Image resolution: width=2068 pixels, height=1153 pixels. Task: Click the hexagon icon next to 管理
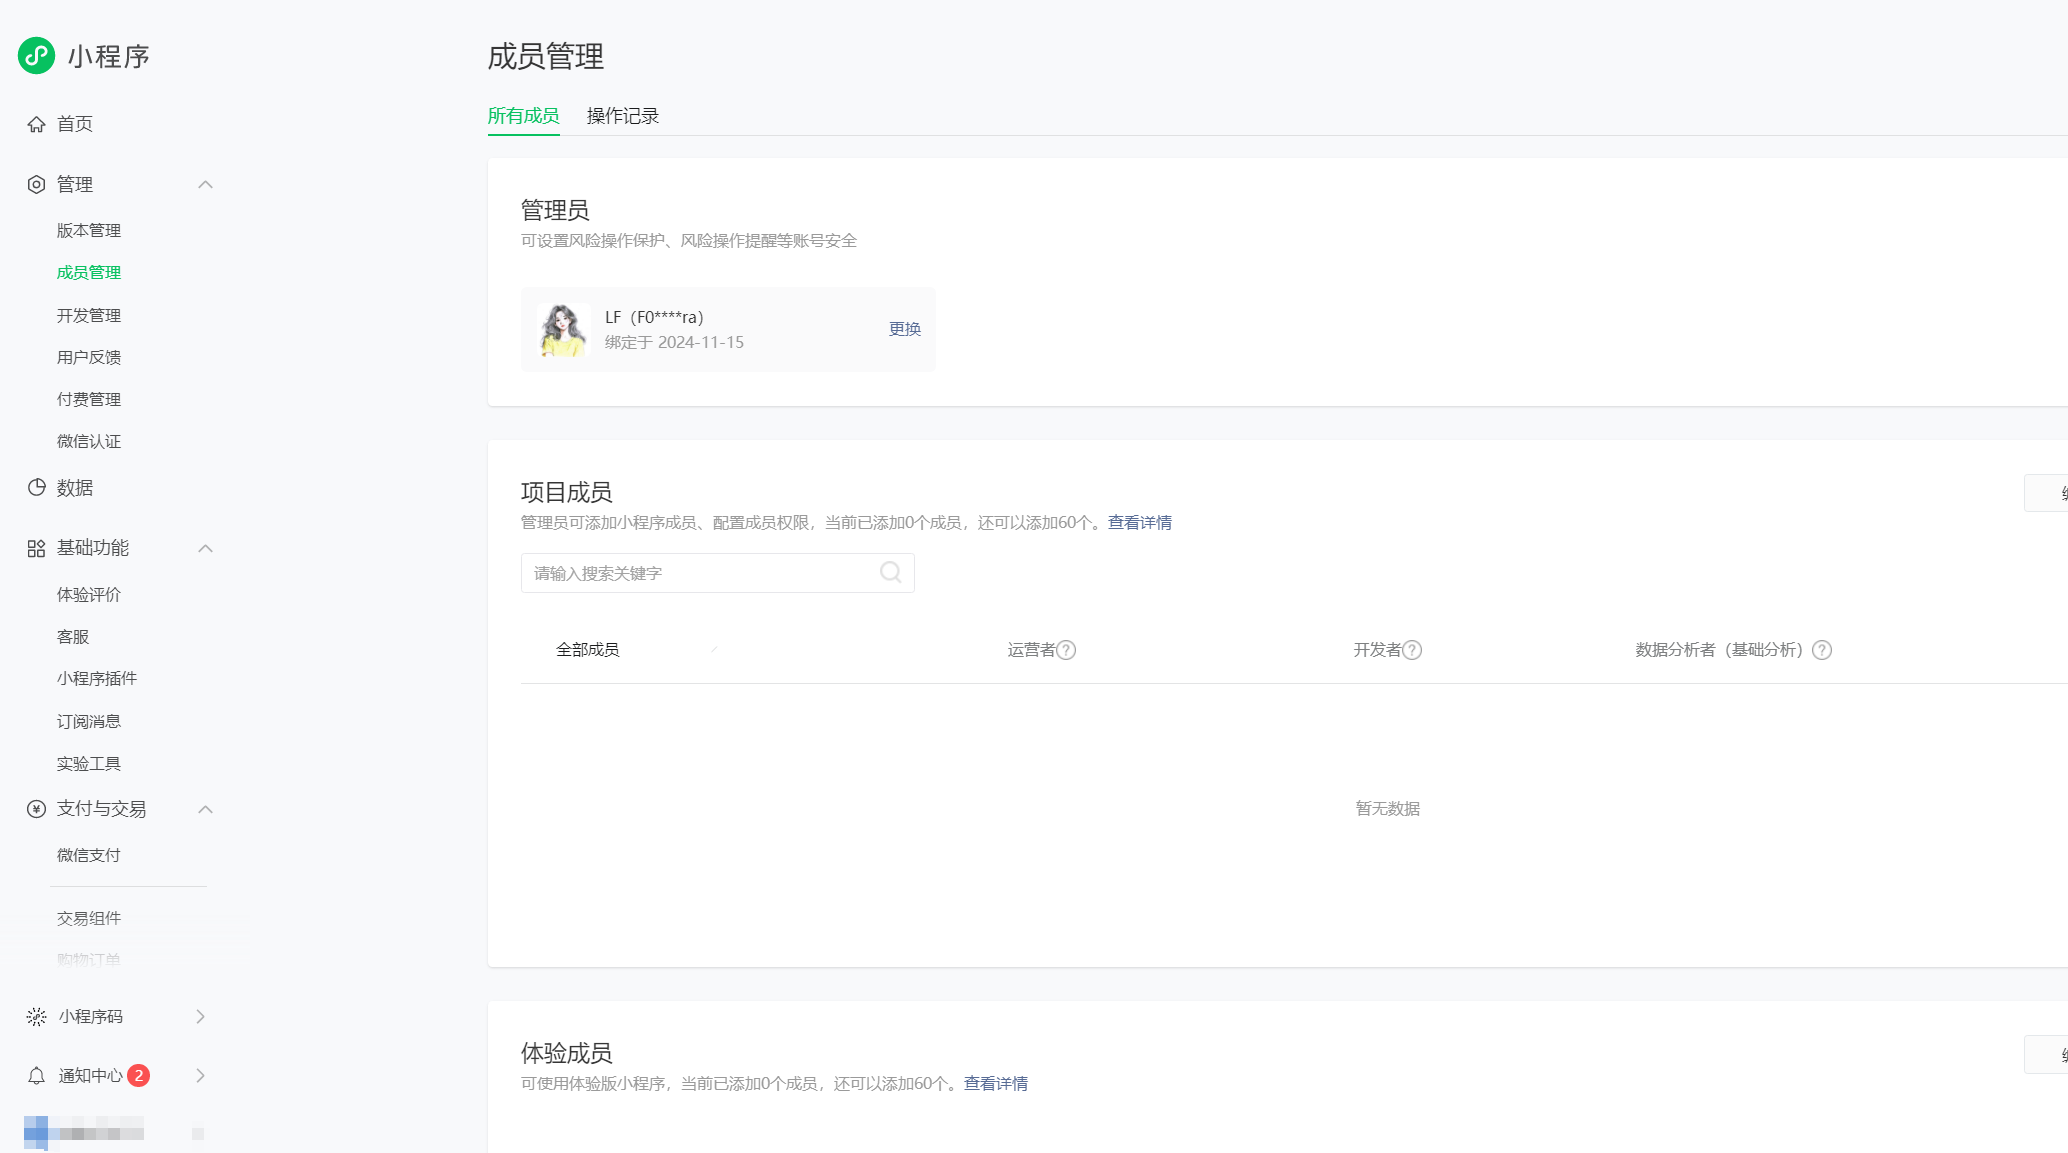coord(37,184)
